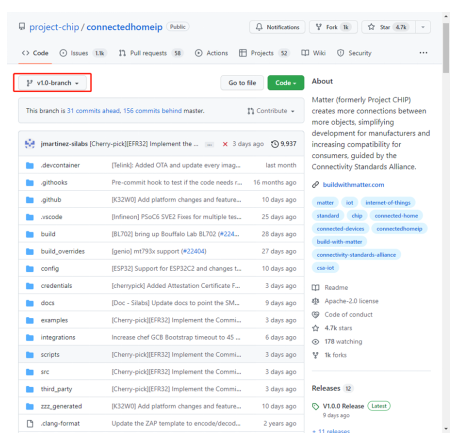Image resolution: width=456 pixels, height=445 pixels.
Task: Click the Code of conduct heart icon
Action: pos(315,315)
